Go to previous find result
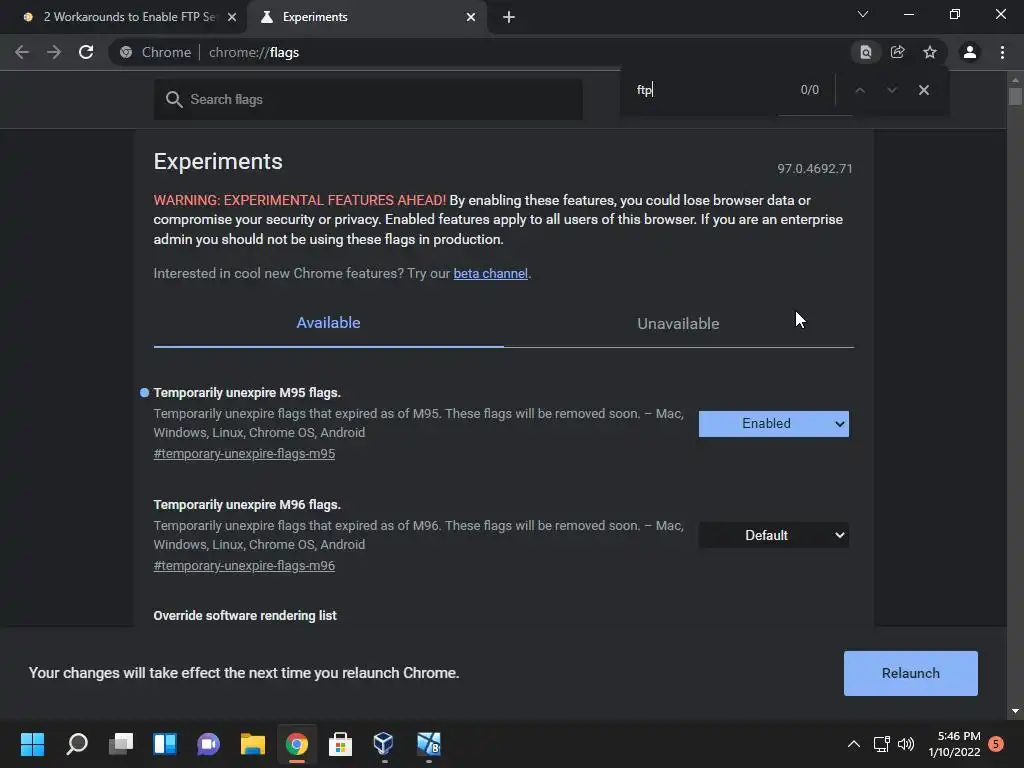 860,90
